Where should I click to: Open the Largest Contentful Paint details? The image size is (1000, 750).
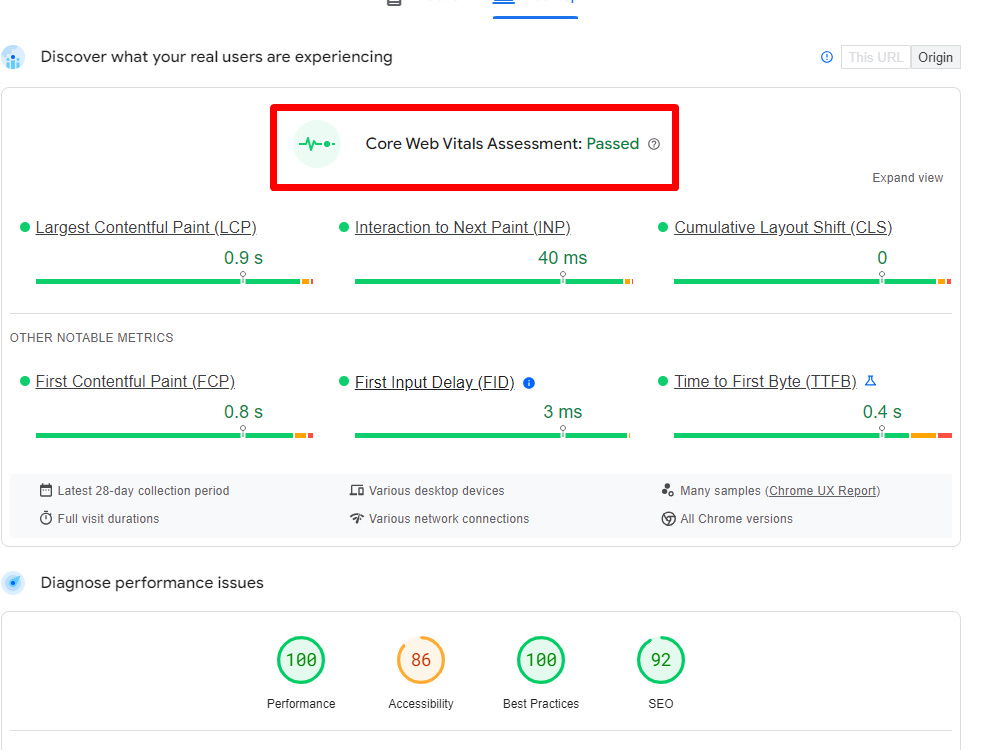[145, 227]
